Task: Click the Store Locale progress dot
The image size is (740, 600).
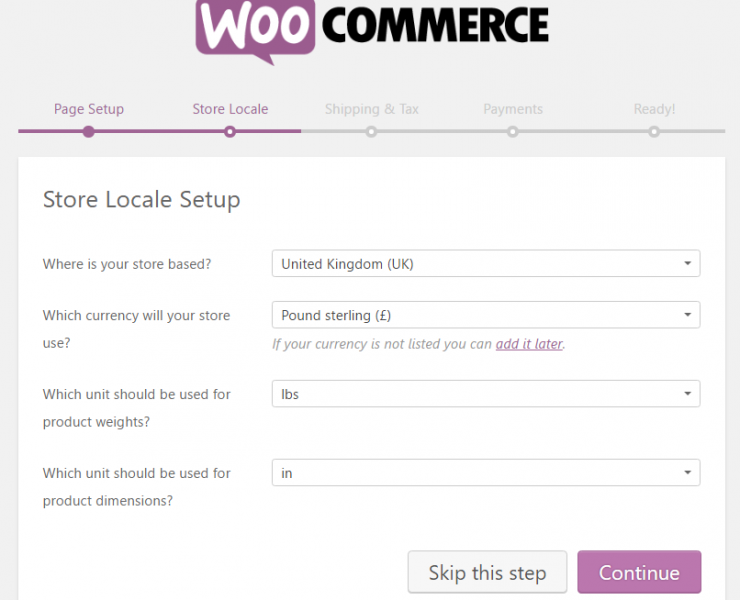Action: [x=230, y=132]
